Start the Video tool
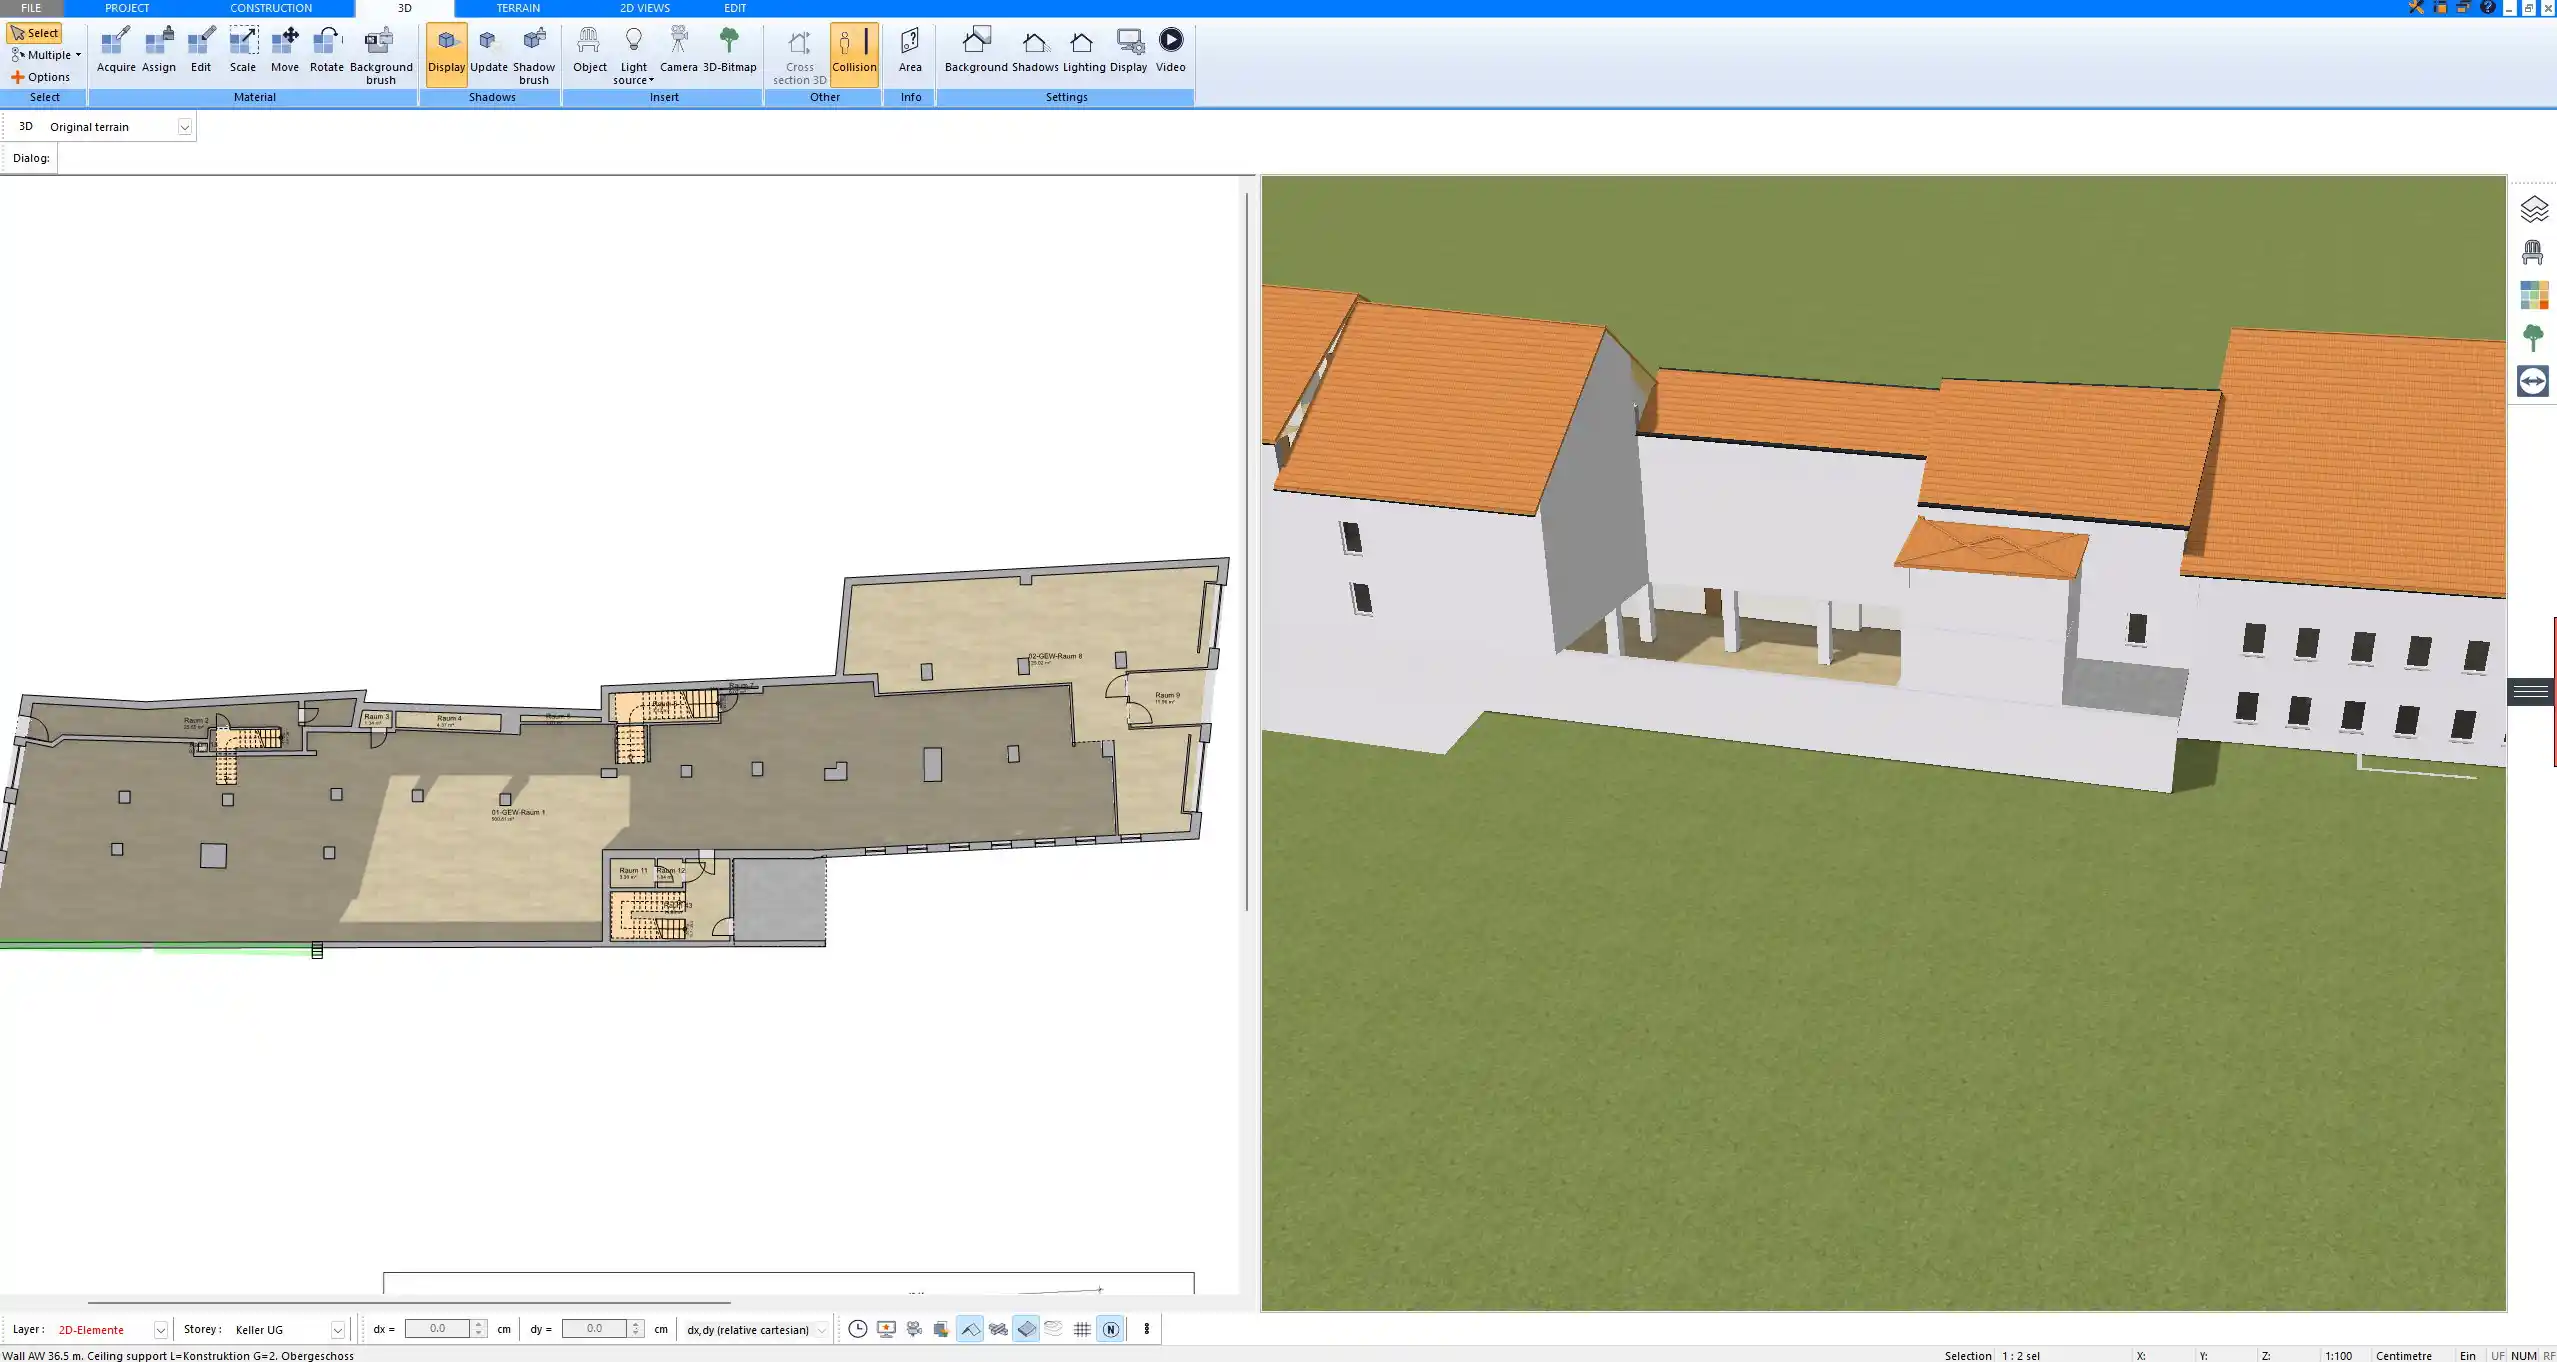Image resolution: width=2557 pixels, height=1362 pixels. 1171,50
